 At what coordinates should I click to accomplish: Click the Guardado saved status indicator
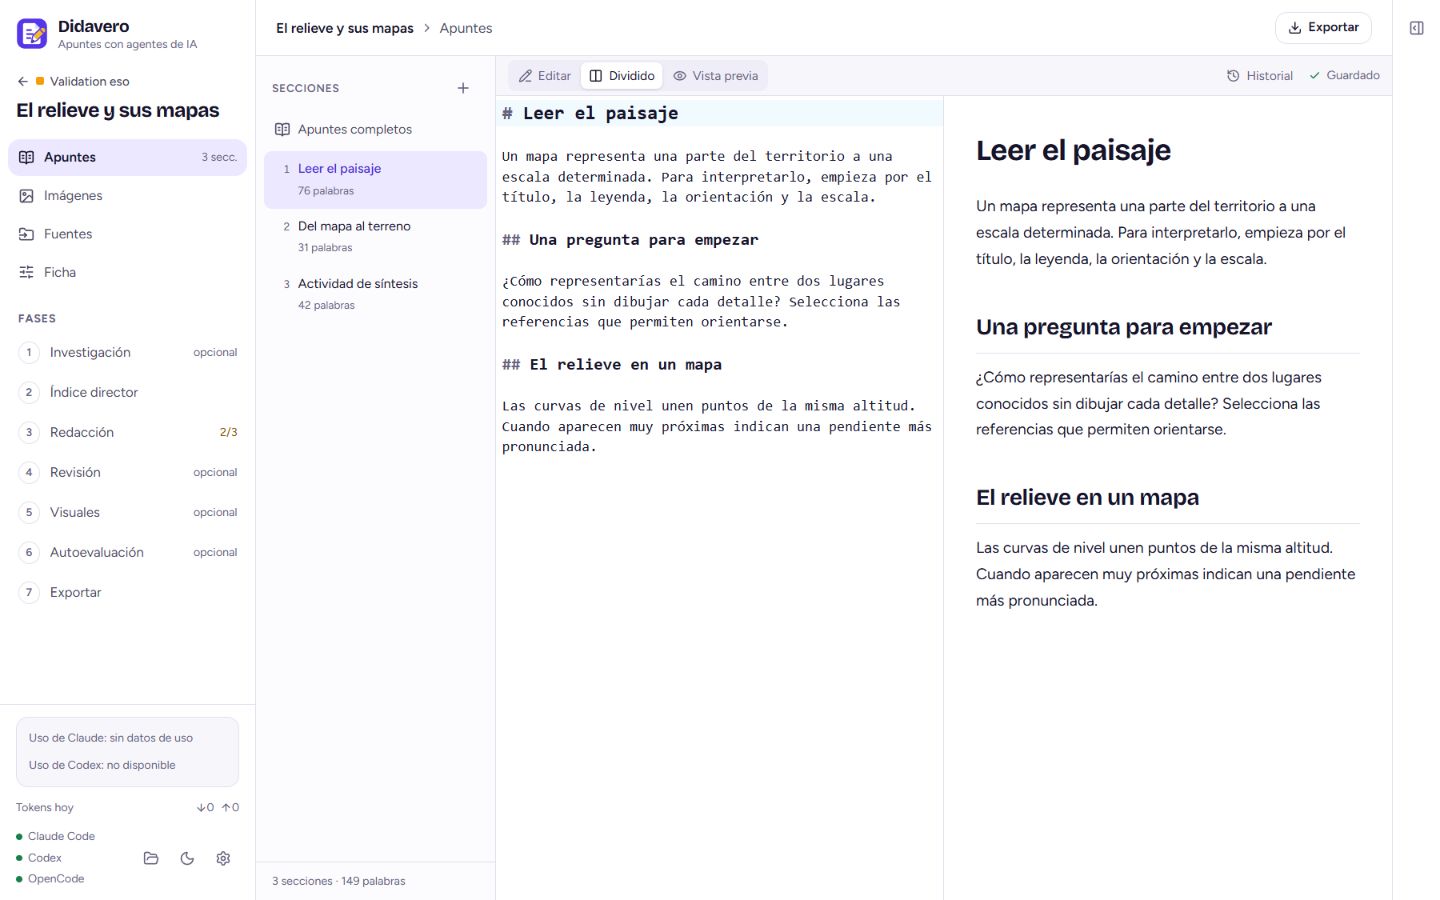coord(1344,76)
